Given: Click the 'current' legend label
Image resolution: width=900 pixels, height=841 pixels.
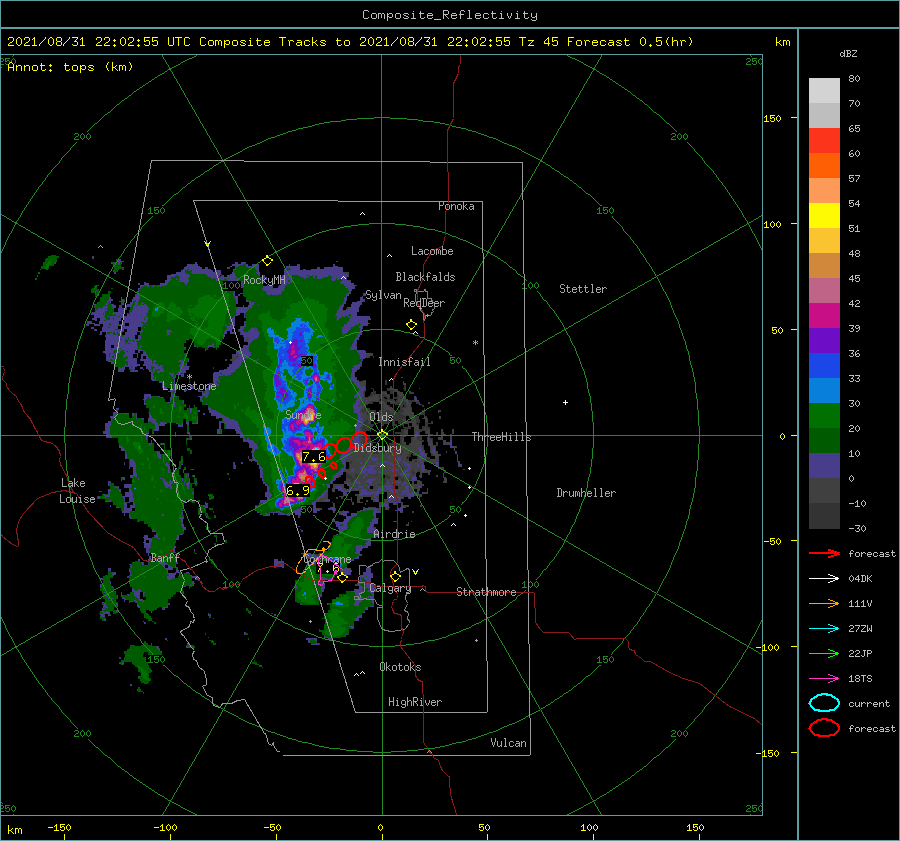Looking at the screenshot, I should point(869,703).
